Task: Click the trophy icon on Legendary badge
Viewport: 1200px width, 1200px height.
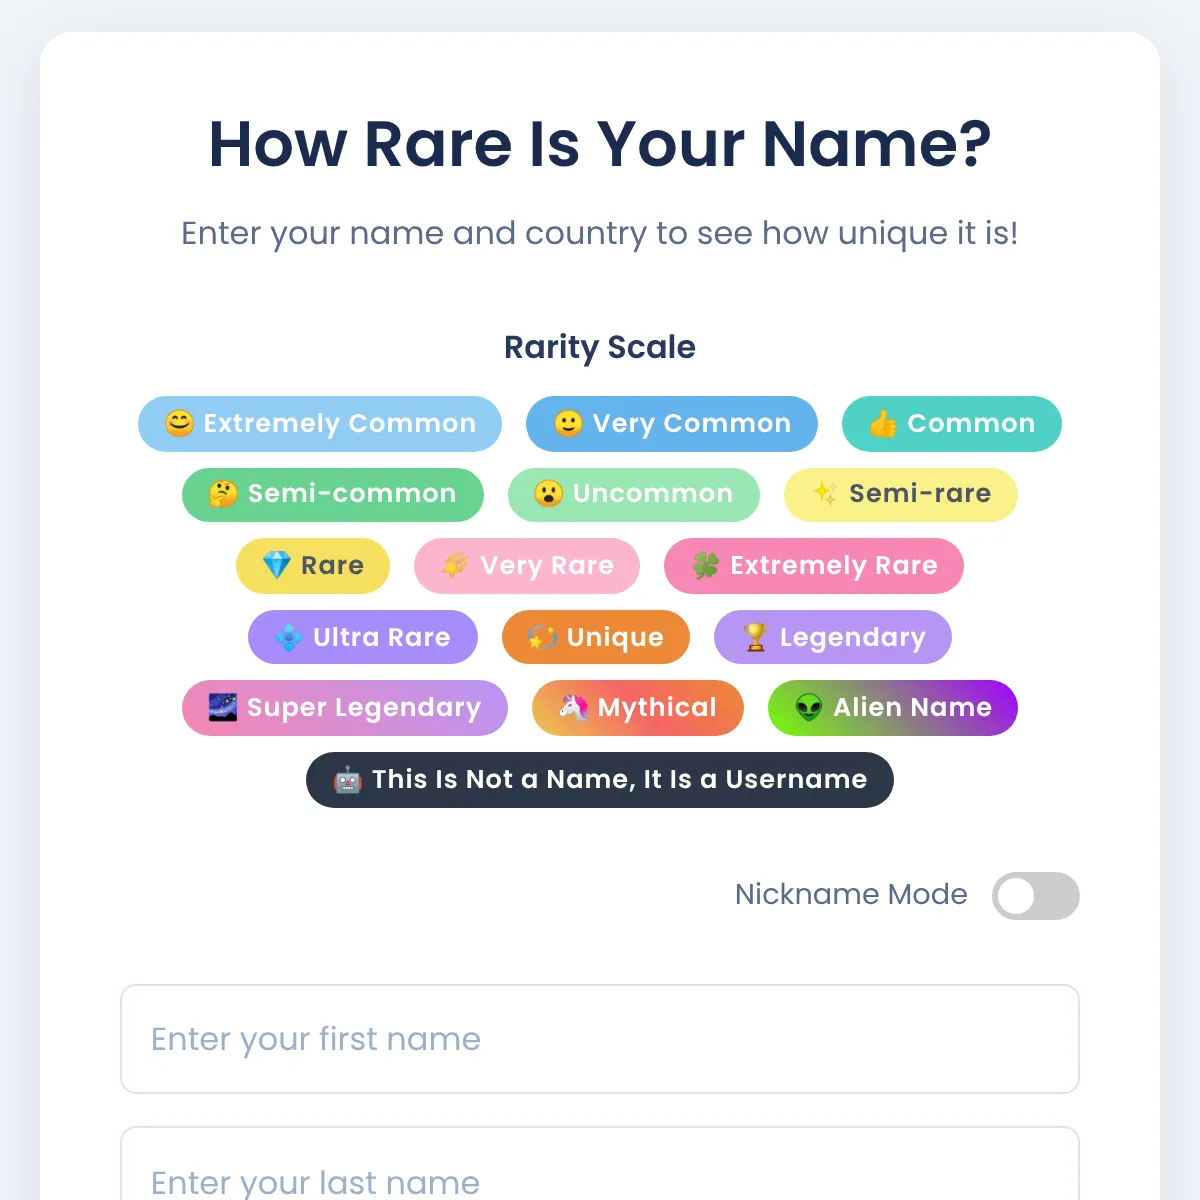Action: pyautogui.click(x=755, y=637)
